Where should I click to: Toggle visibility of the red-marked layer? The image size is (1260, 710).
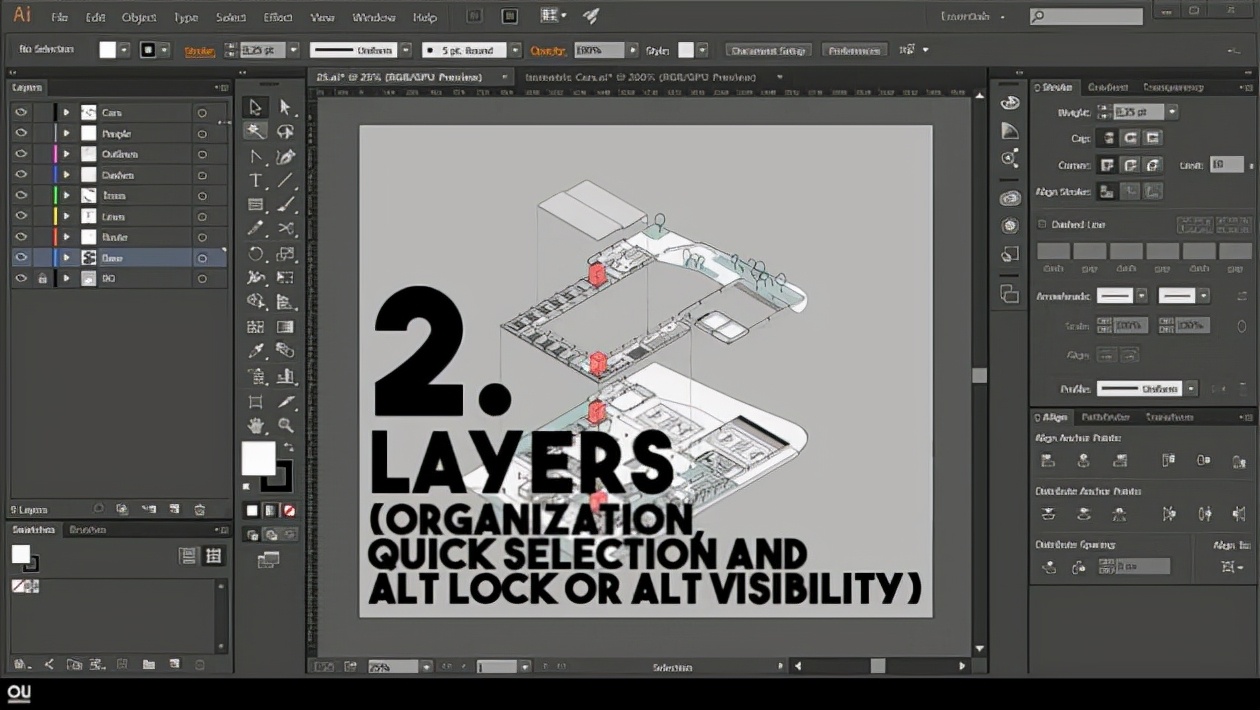coord(21,237)
